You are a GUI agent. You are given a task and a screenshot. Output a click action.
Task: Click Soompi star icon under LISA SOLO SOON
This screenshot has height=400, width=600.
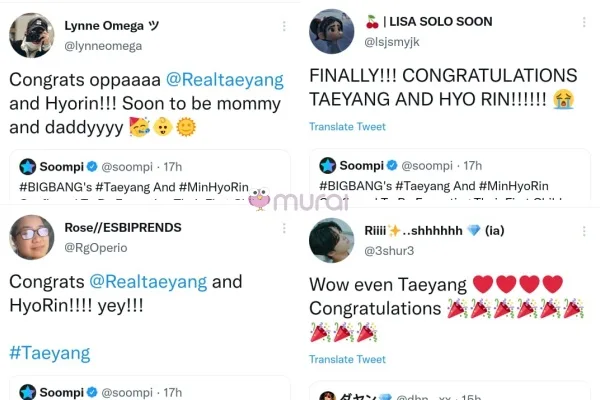coord(328,165)
